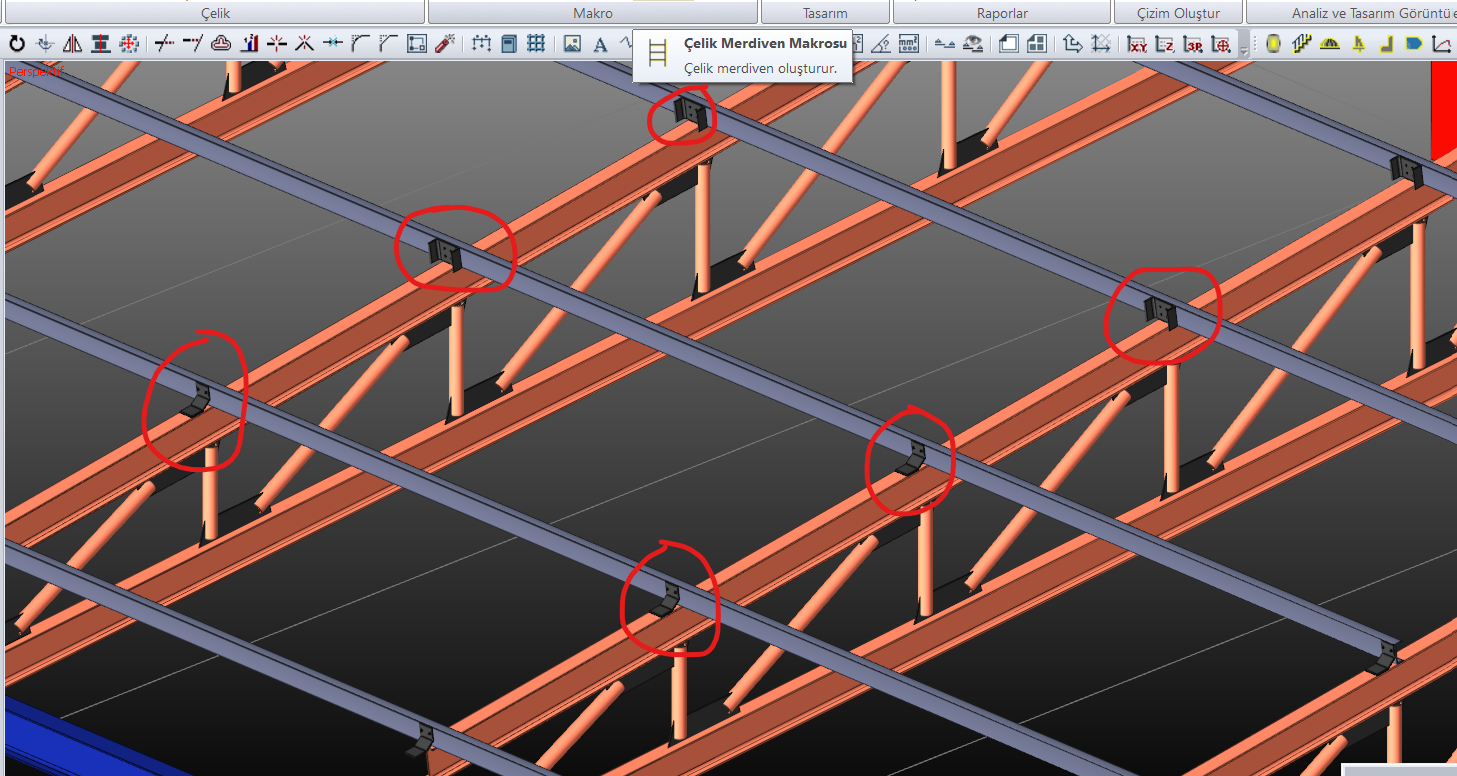Click the 3D box arrow icon
The image size is (1457, 776).
(1072, 44)
